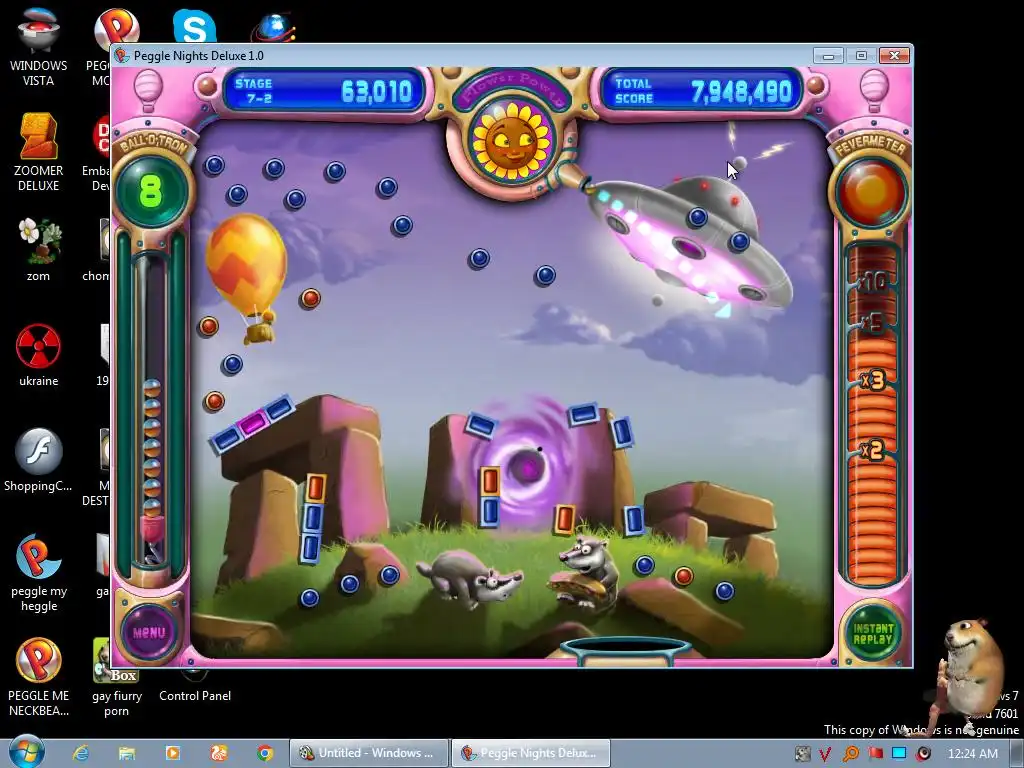The image size is (1024, 768).
Task: Click the ball catcher bucket at the bottom
Action: click(x=625, y=650)
